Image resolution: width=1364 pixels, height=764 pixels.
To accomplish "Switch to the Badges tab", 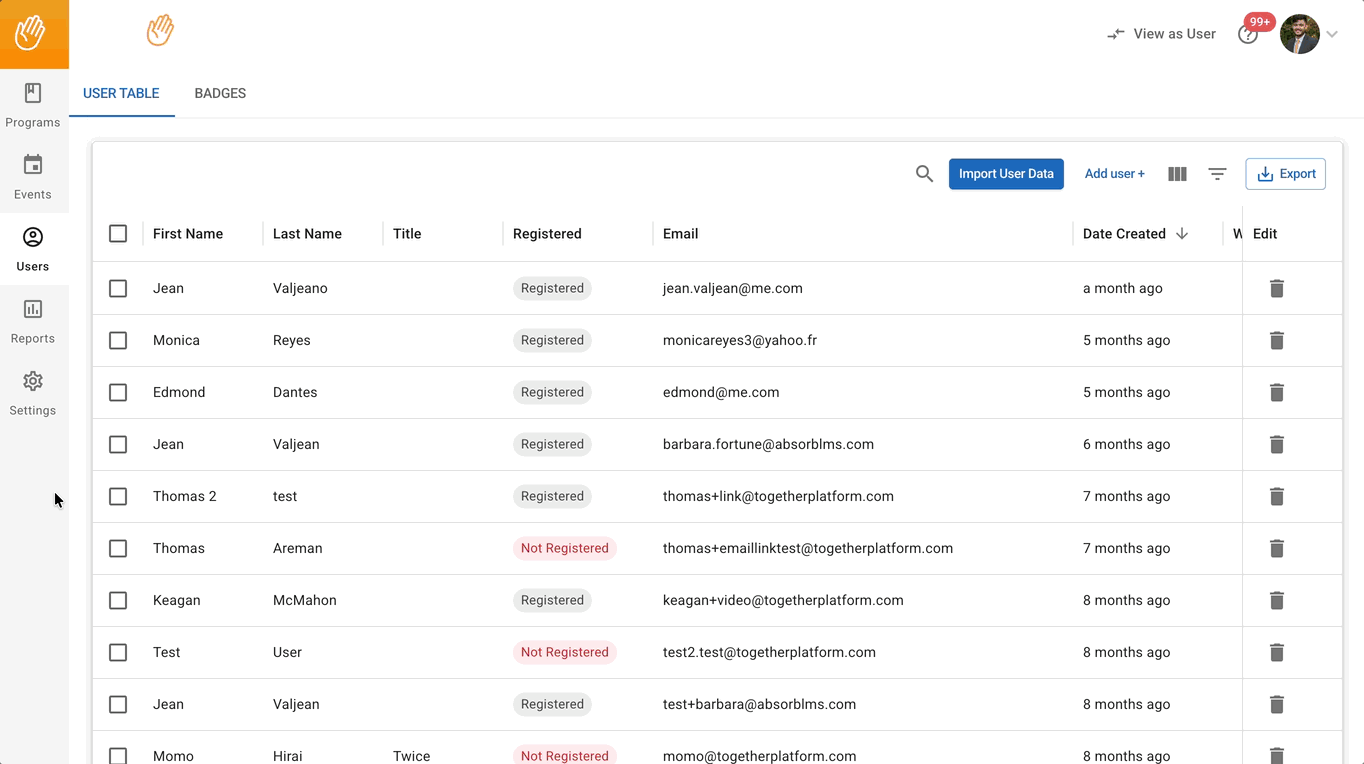I will [220, 93].
